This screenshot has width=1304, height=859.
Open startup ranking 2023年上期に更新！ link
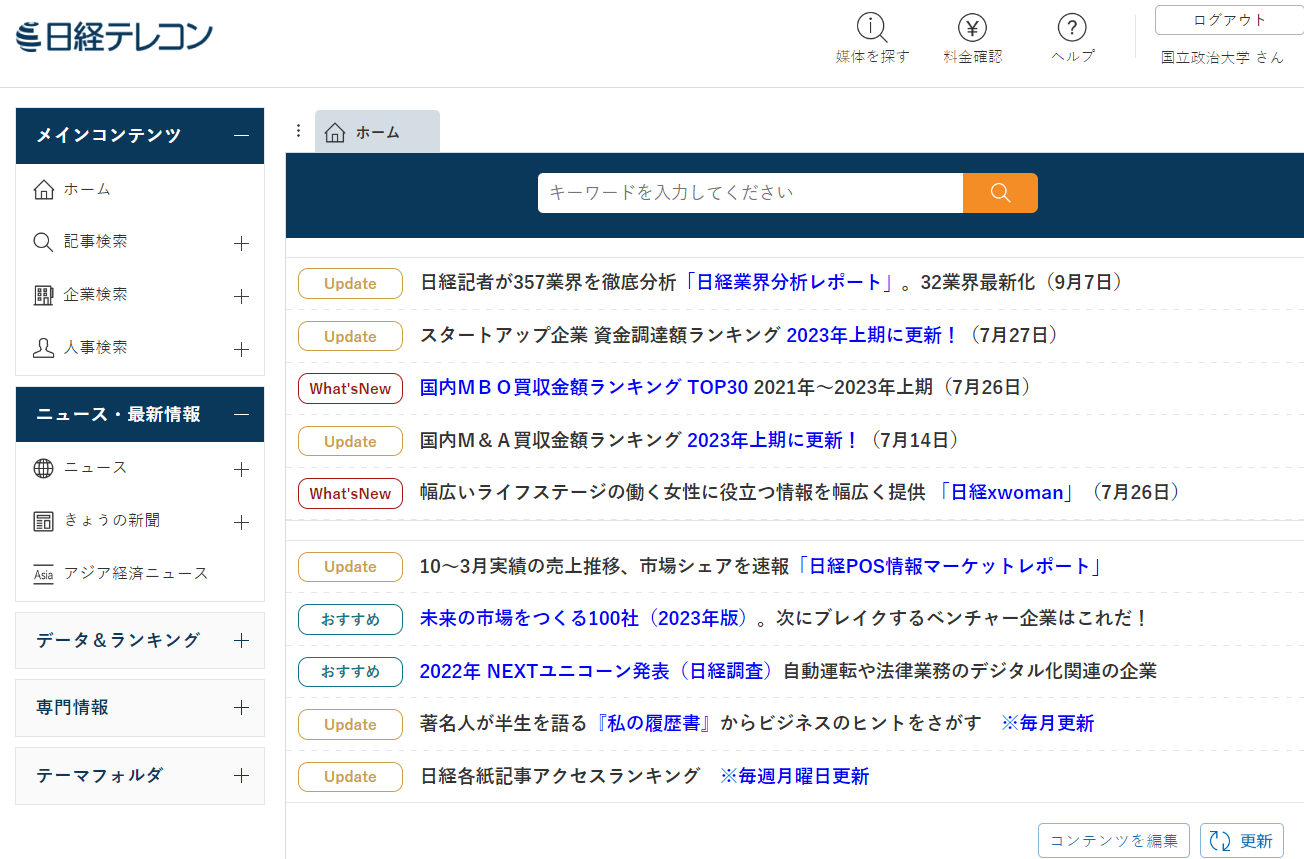click(x=872, y=335)
